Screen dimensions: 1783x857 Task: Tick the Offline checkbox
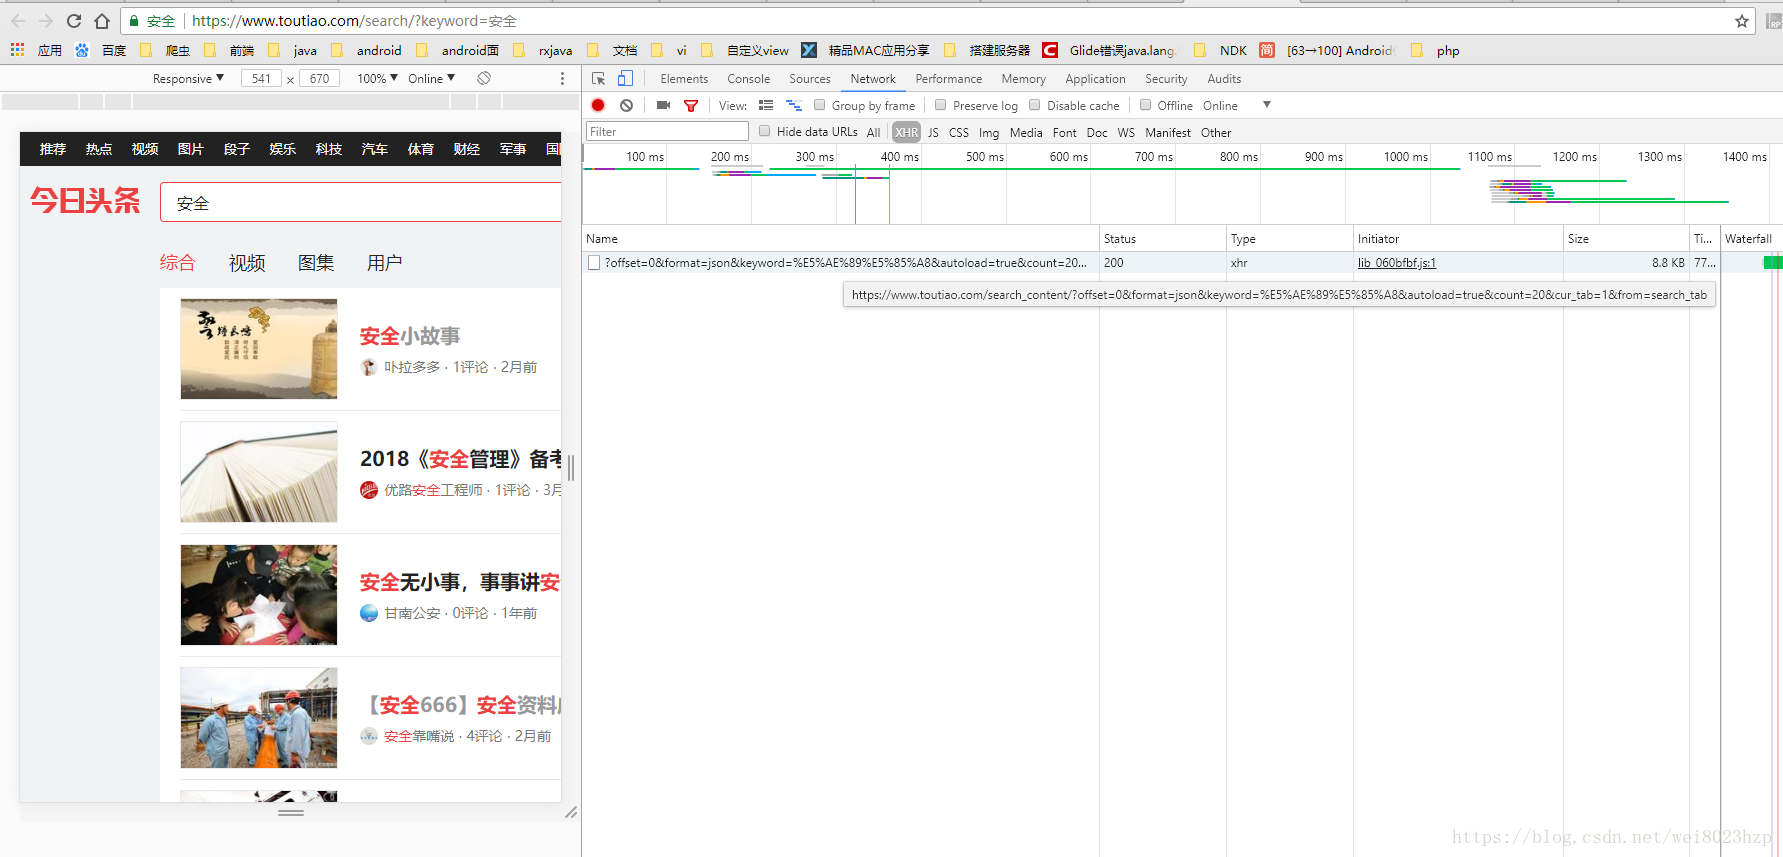tap(1146, 105)
